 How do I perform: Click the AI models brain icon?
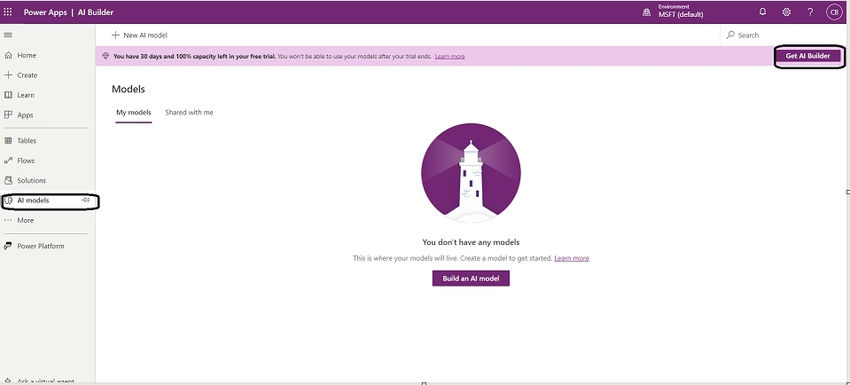pyautogui.click(x=8, y=201)
